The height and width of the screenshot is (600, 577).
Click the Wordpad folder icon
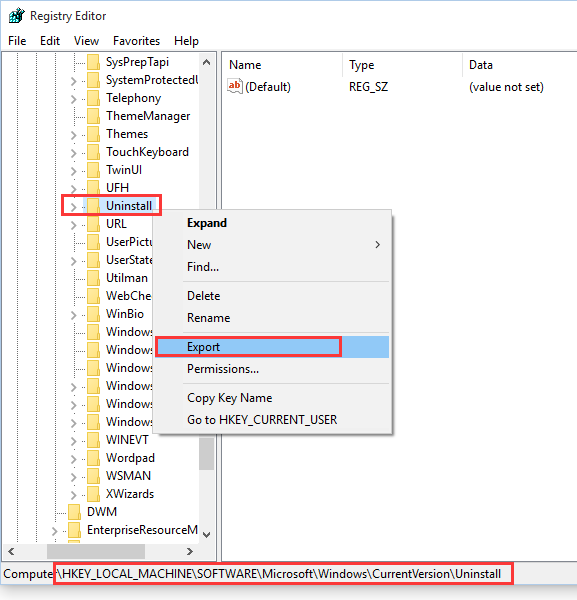coord(93,458)
